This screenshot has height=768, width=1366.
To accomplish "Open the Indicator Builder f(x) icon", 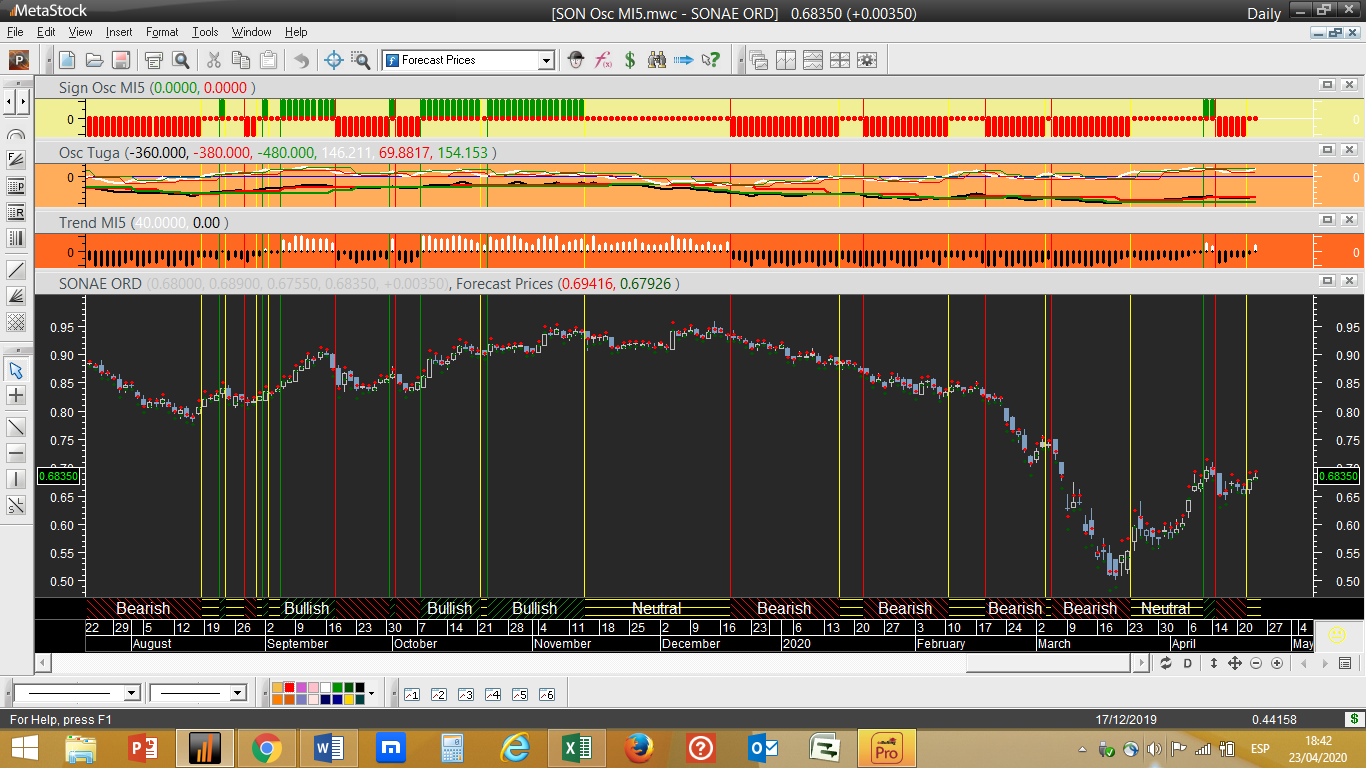I will (x=603, y=60).
